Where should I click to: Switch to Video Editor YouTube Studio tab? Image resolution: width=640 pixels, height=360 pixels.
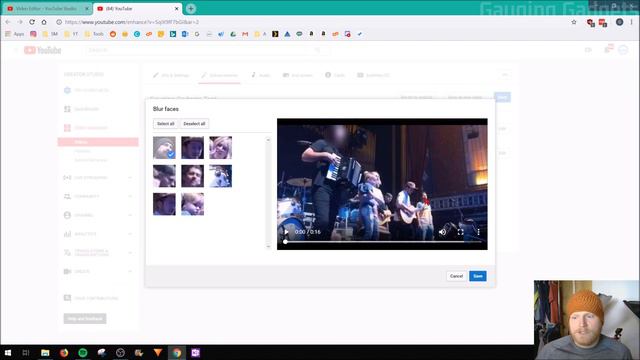(46, 9)
